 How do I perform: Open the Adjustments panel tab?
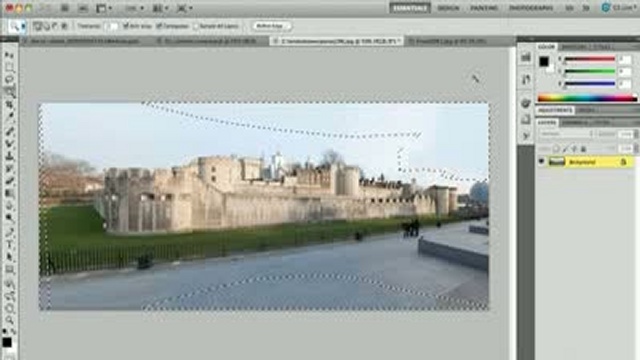point(555,111)
